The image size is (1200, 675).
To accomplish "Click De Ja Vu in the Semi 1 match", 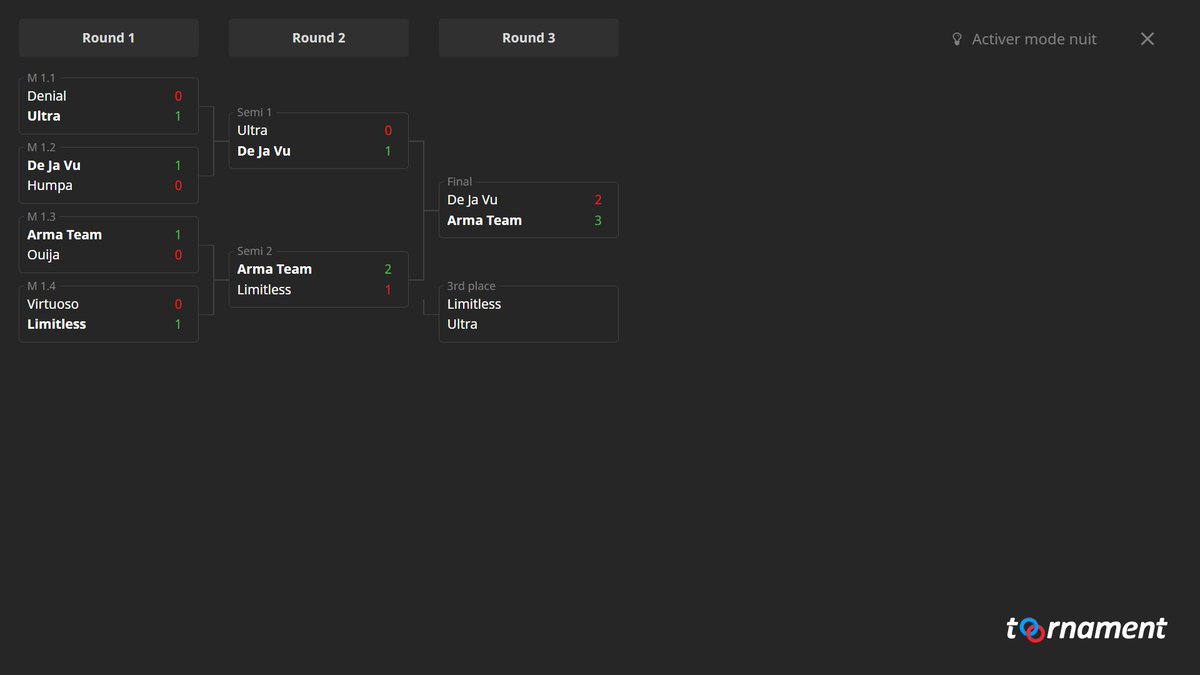I will tap(264, 151).
